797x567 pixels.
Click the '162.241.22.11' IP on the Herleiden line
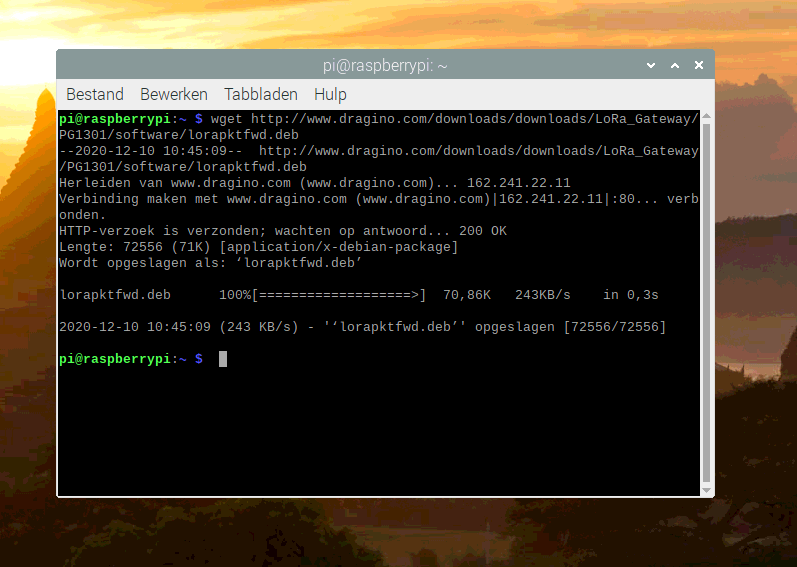click(x=518, y=183)
